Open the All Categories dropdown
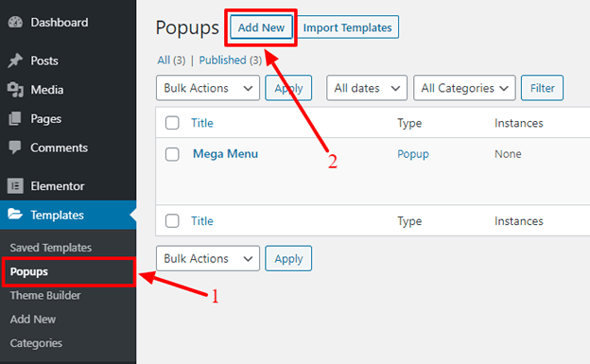Viewport: 590px width, 364px height. [464, 88]
